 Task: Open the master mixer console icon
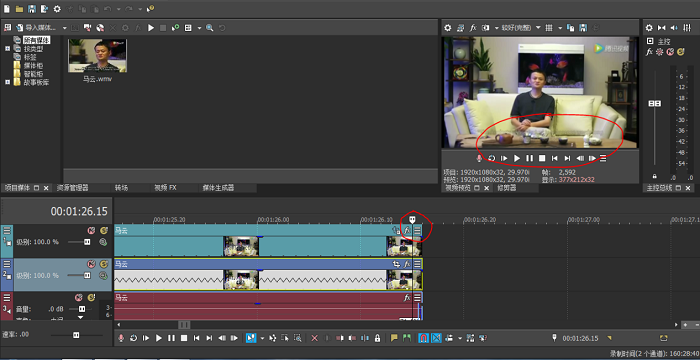point(687,28)
